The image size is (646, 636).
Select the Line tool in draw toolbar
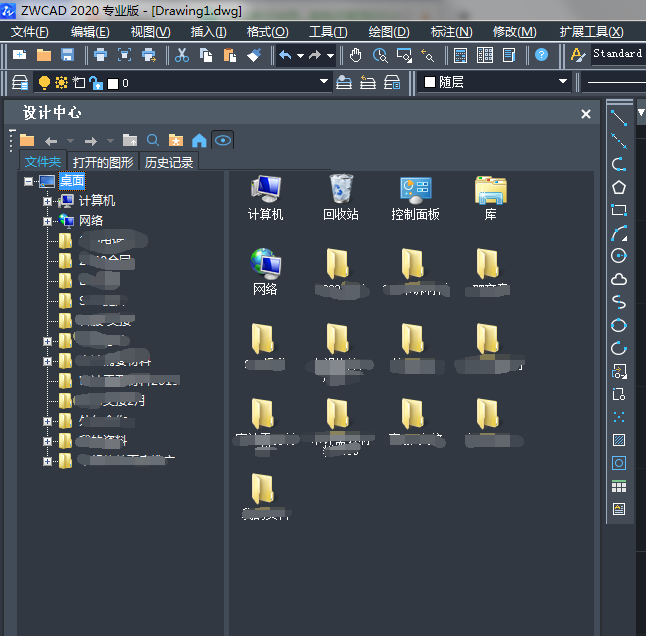click(619, 118)
